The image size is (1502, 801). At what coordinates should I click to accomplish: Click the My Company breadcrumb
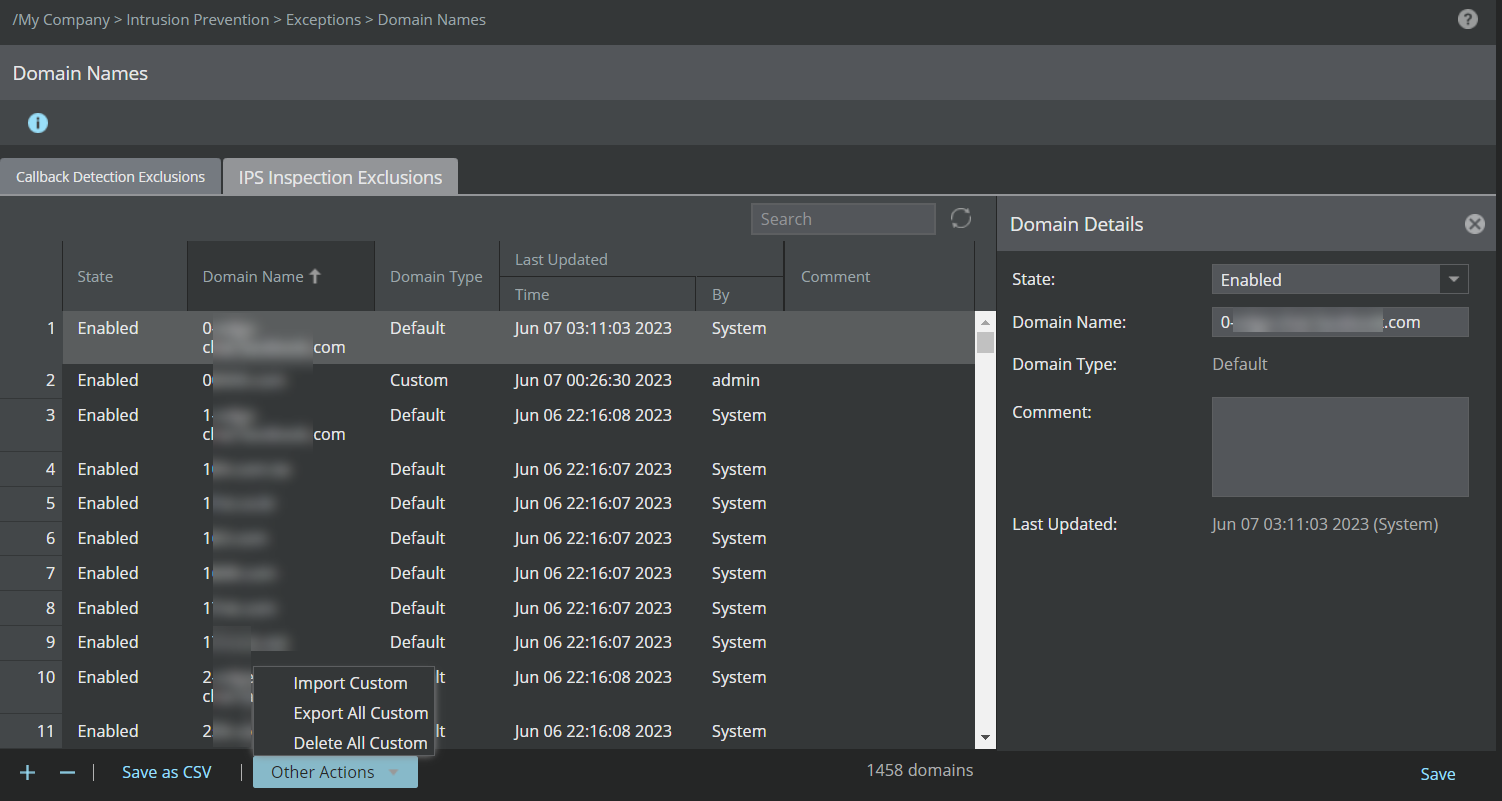tap(61, 19)
